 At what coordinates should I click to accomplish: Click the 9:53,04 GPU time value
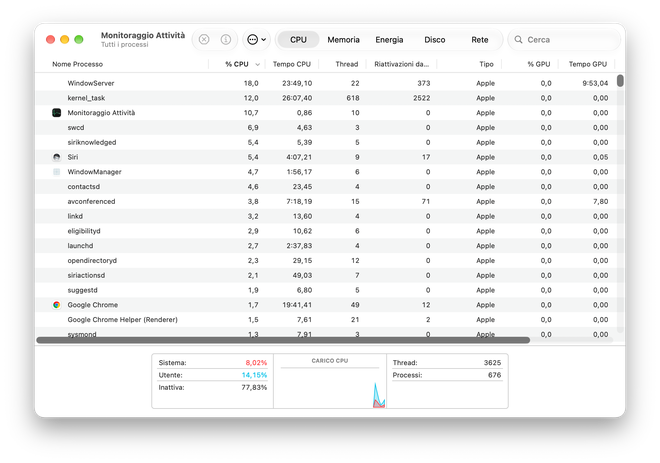coord(595,83)
